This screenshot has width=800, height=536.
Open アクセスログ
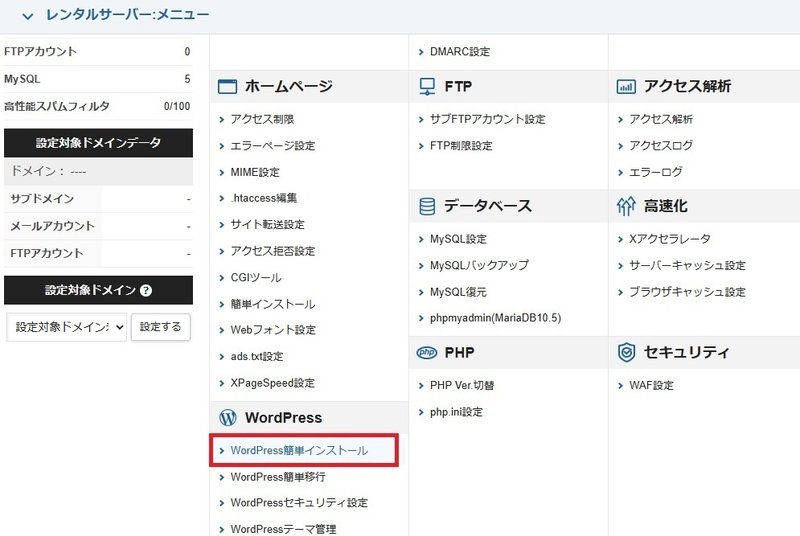click(661, 146)
